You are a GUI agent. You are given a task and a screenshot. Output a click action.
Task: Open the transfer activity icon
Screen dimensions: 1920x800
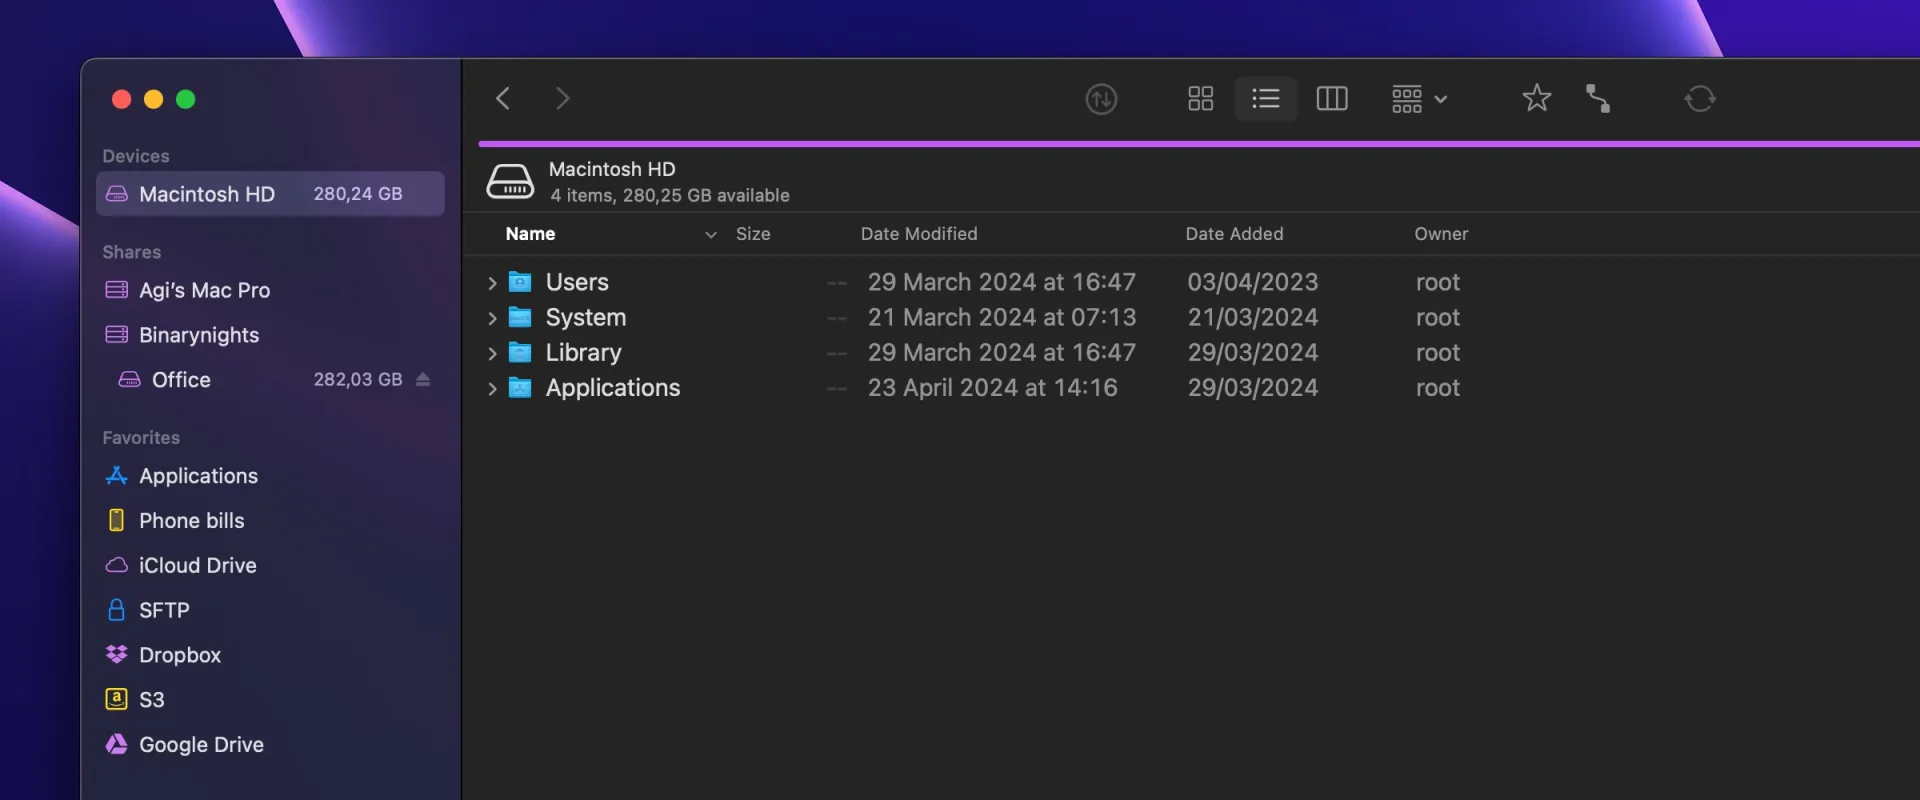pyautogui.click(x=1101, y=99)
